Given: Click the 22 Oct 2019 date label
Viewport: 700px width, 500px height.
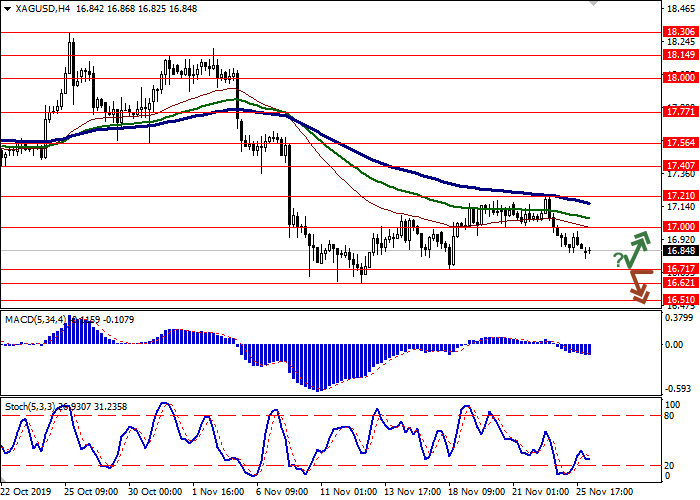Looking at the screenshot, I should [27, 491].
